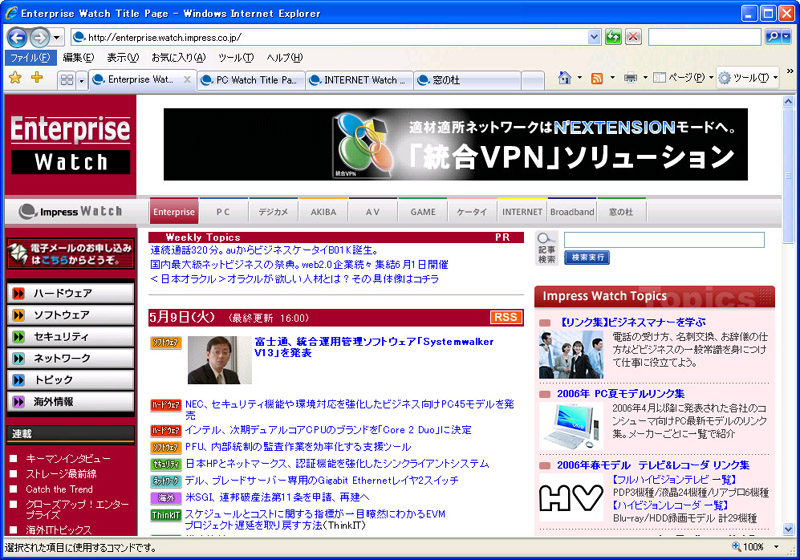Open the デル Gigabit Ethernet switch article

[x=321, y=480]
